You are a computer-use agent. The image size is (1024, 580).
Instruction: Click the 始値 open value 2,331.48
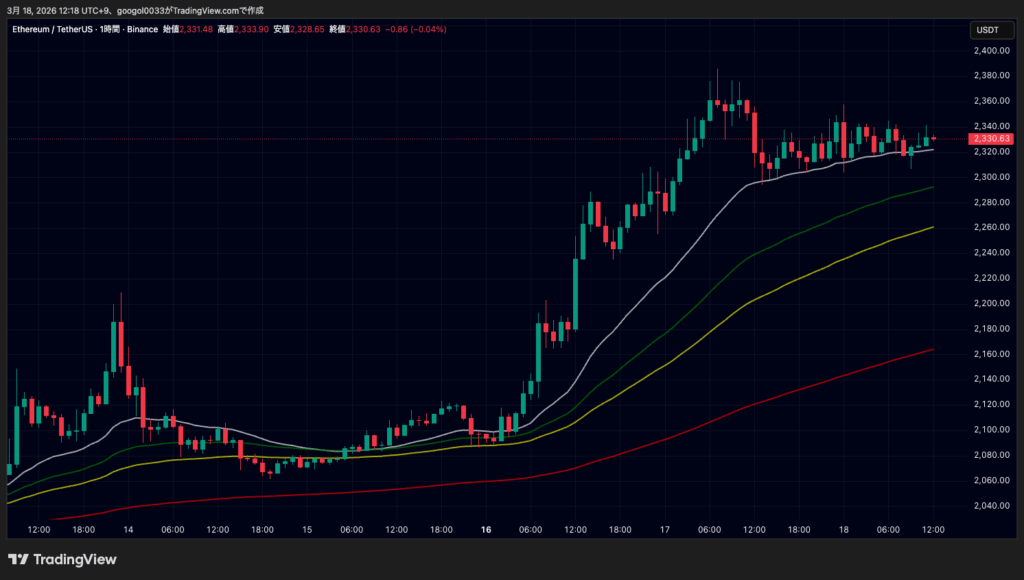(x=198, y=29)
